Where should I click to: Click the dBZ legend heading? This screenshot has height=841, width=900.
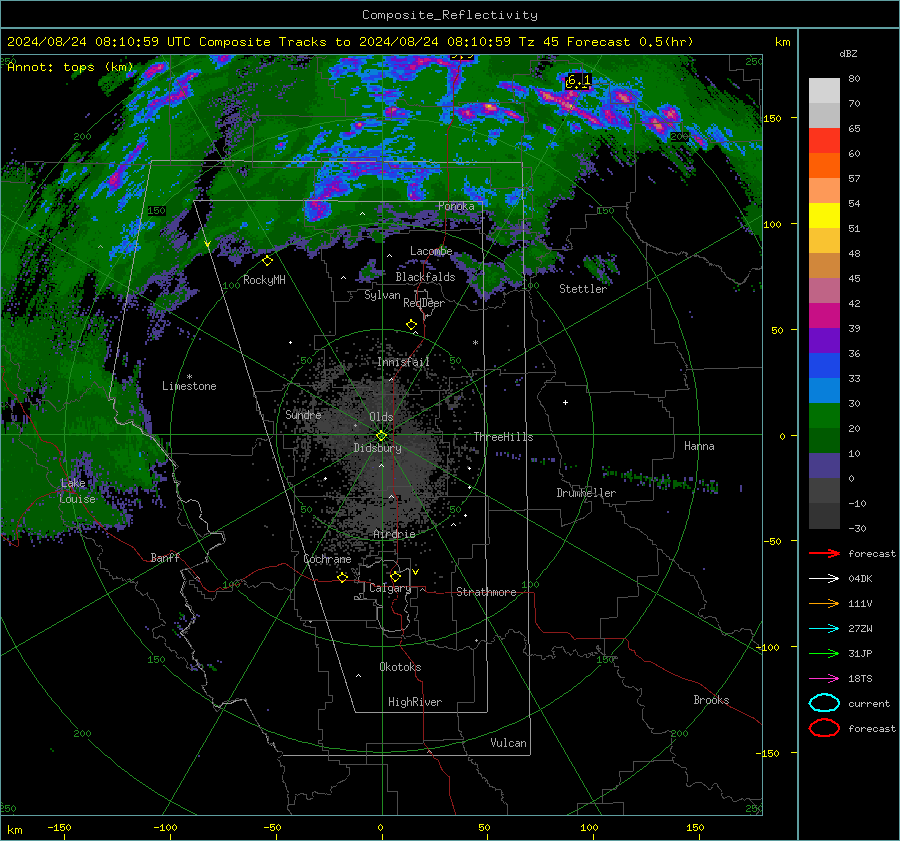click(848, 54)
